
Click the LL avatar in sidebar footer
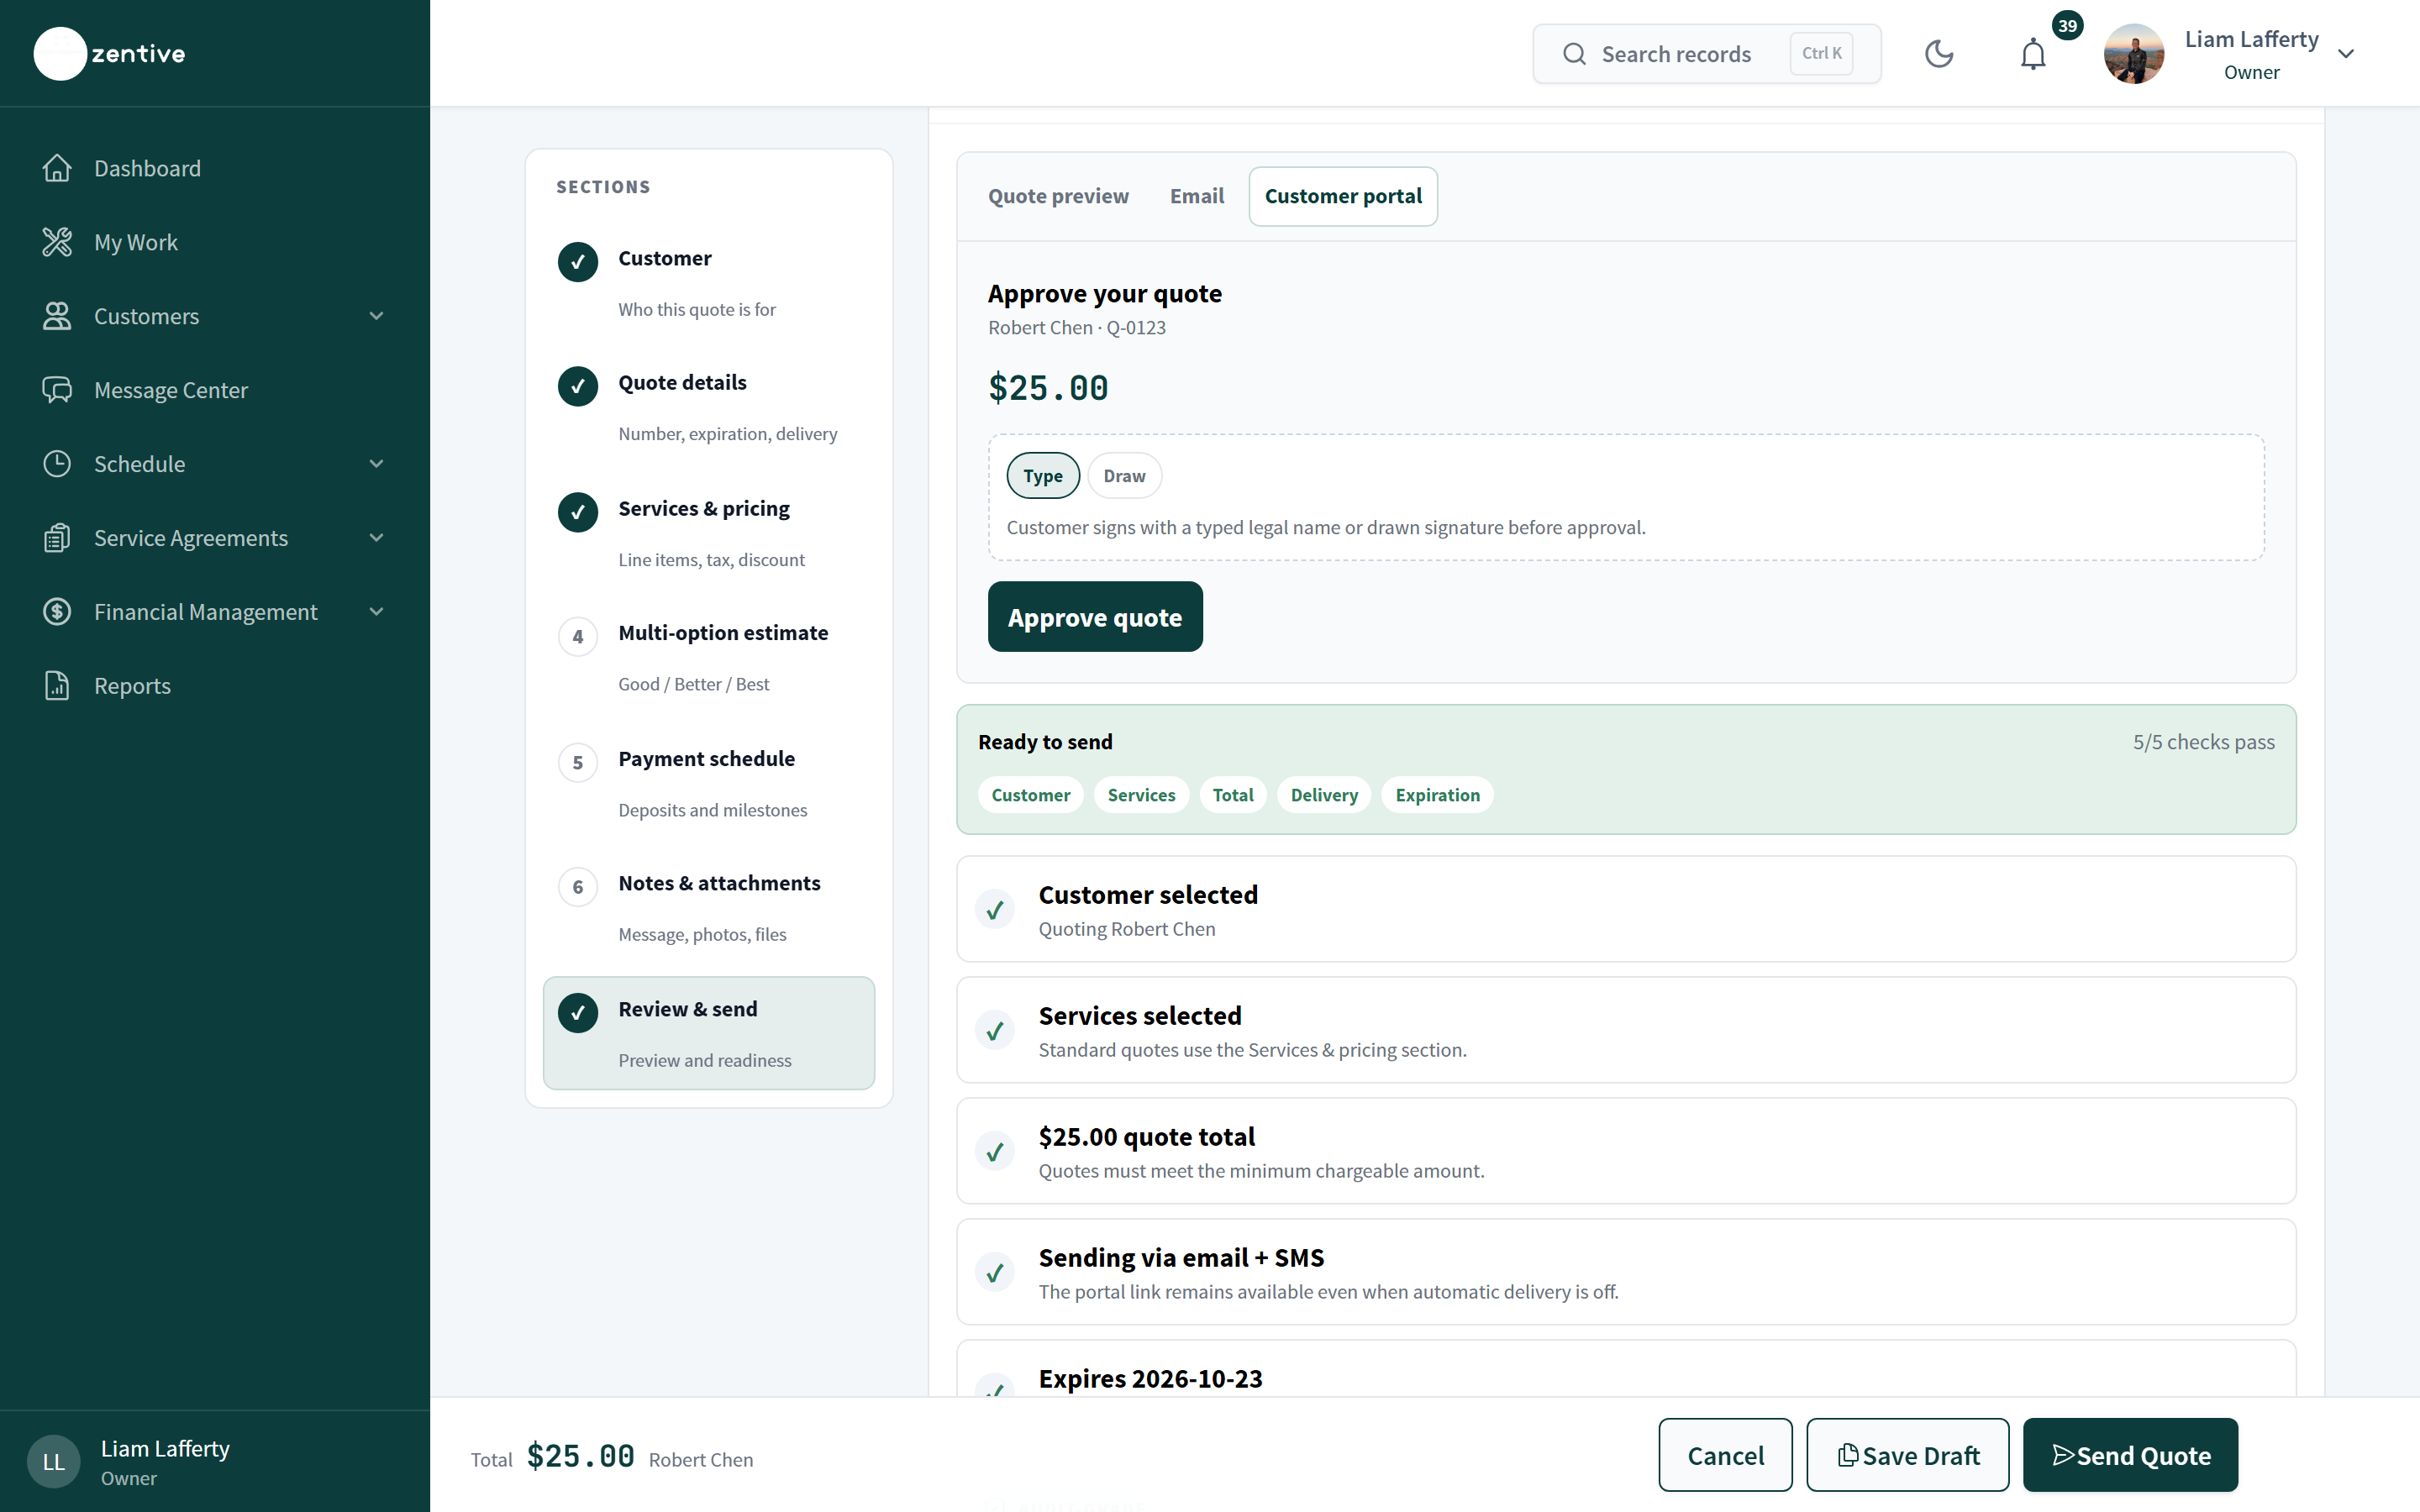(53, 1462)
